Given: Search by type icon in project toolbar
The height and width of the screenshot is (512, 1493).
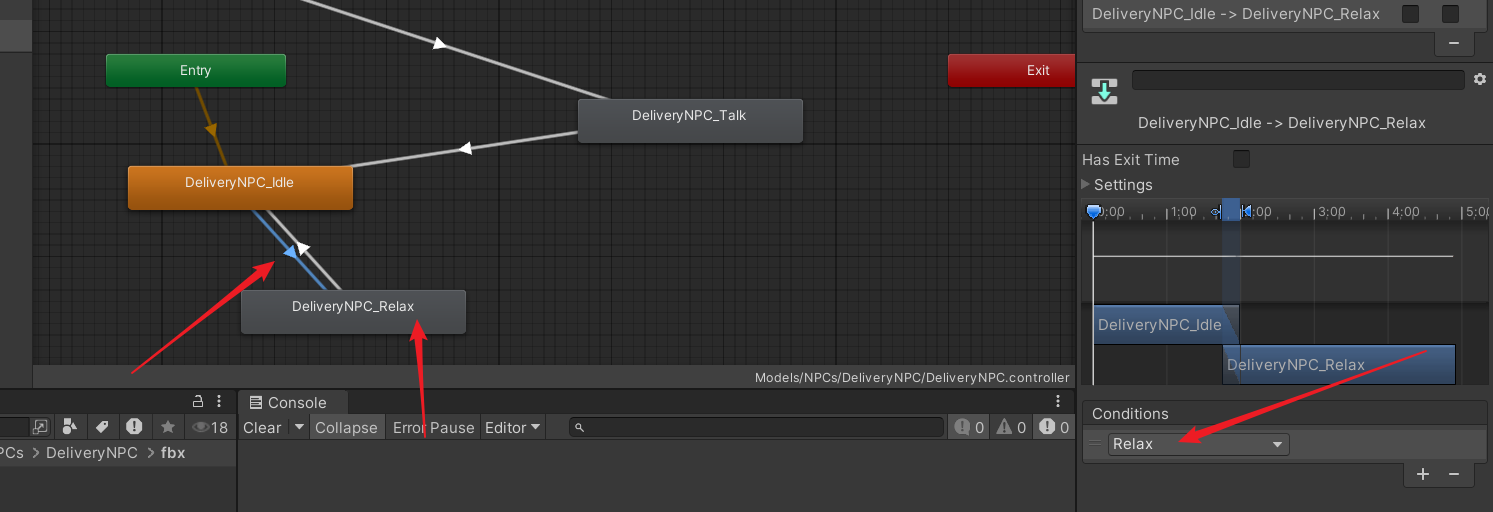Looking at the screenshot, I should coord(69,427).
